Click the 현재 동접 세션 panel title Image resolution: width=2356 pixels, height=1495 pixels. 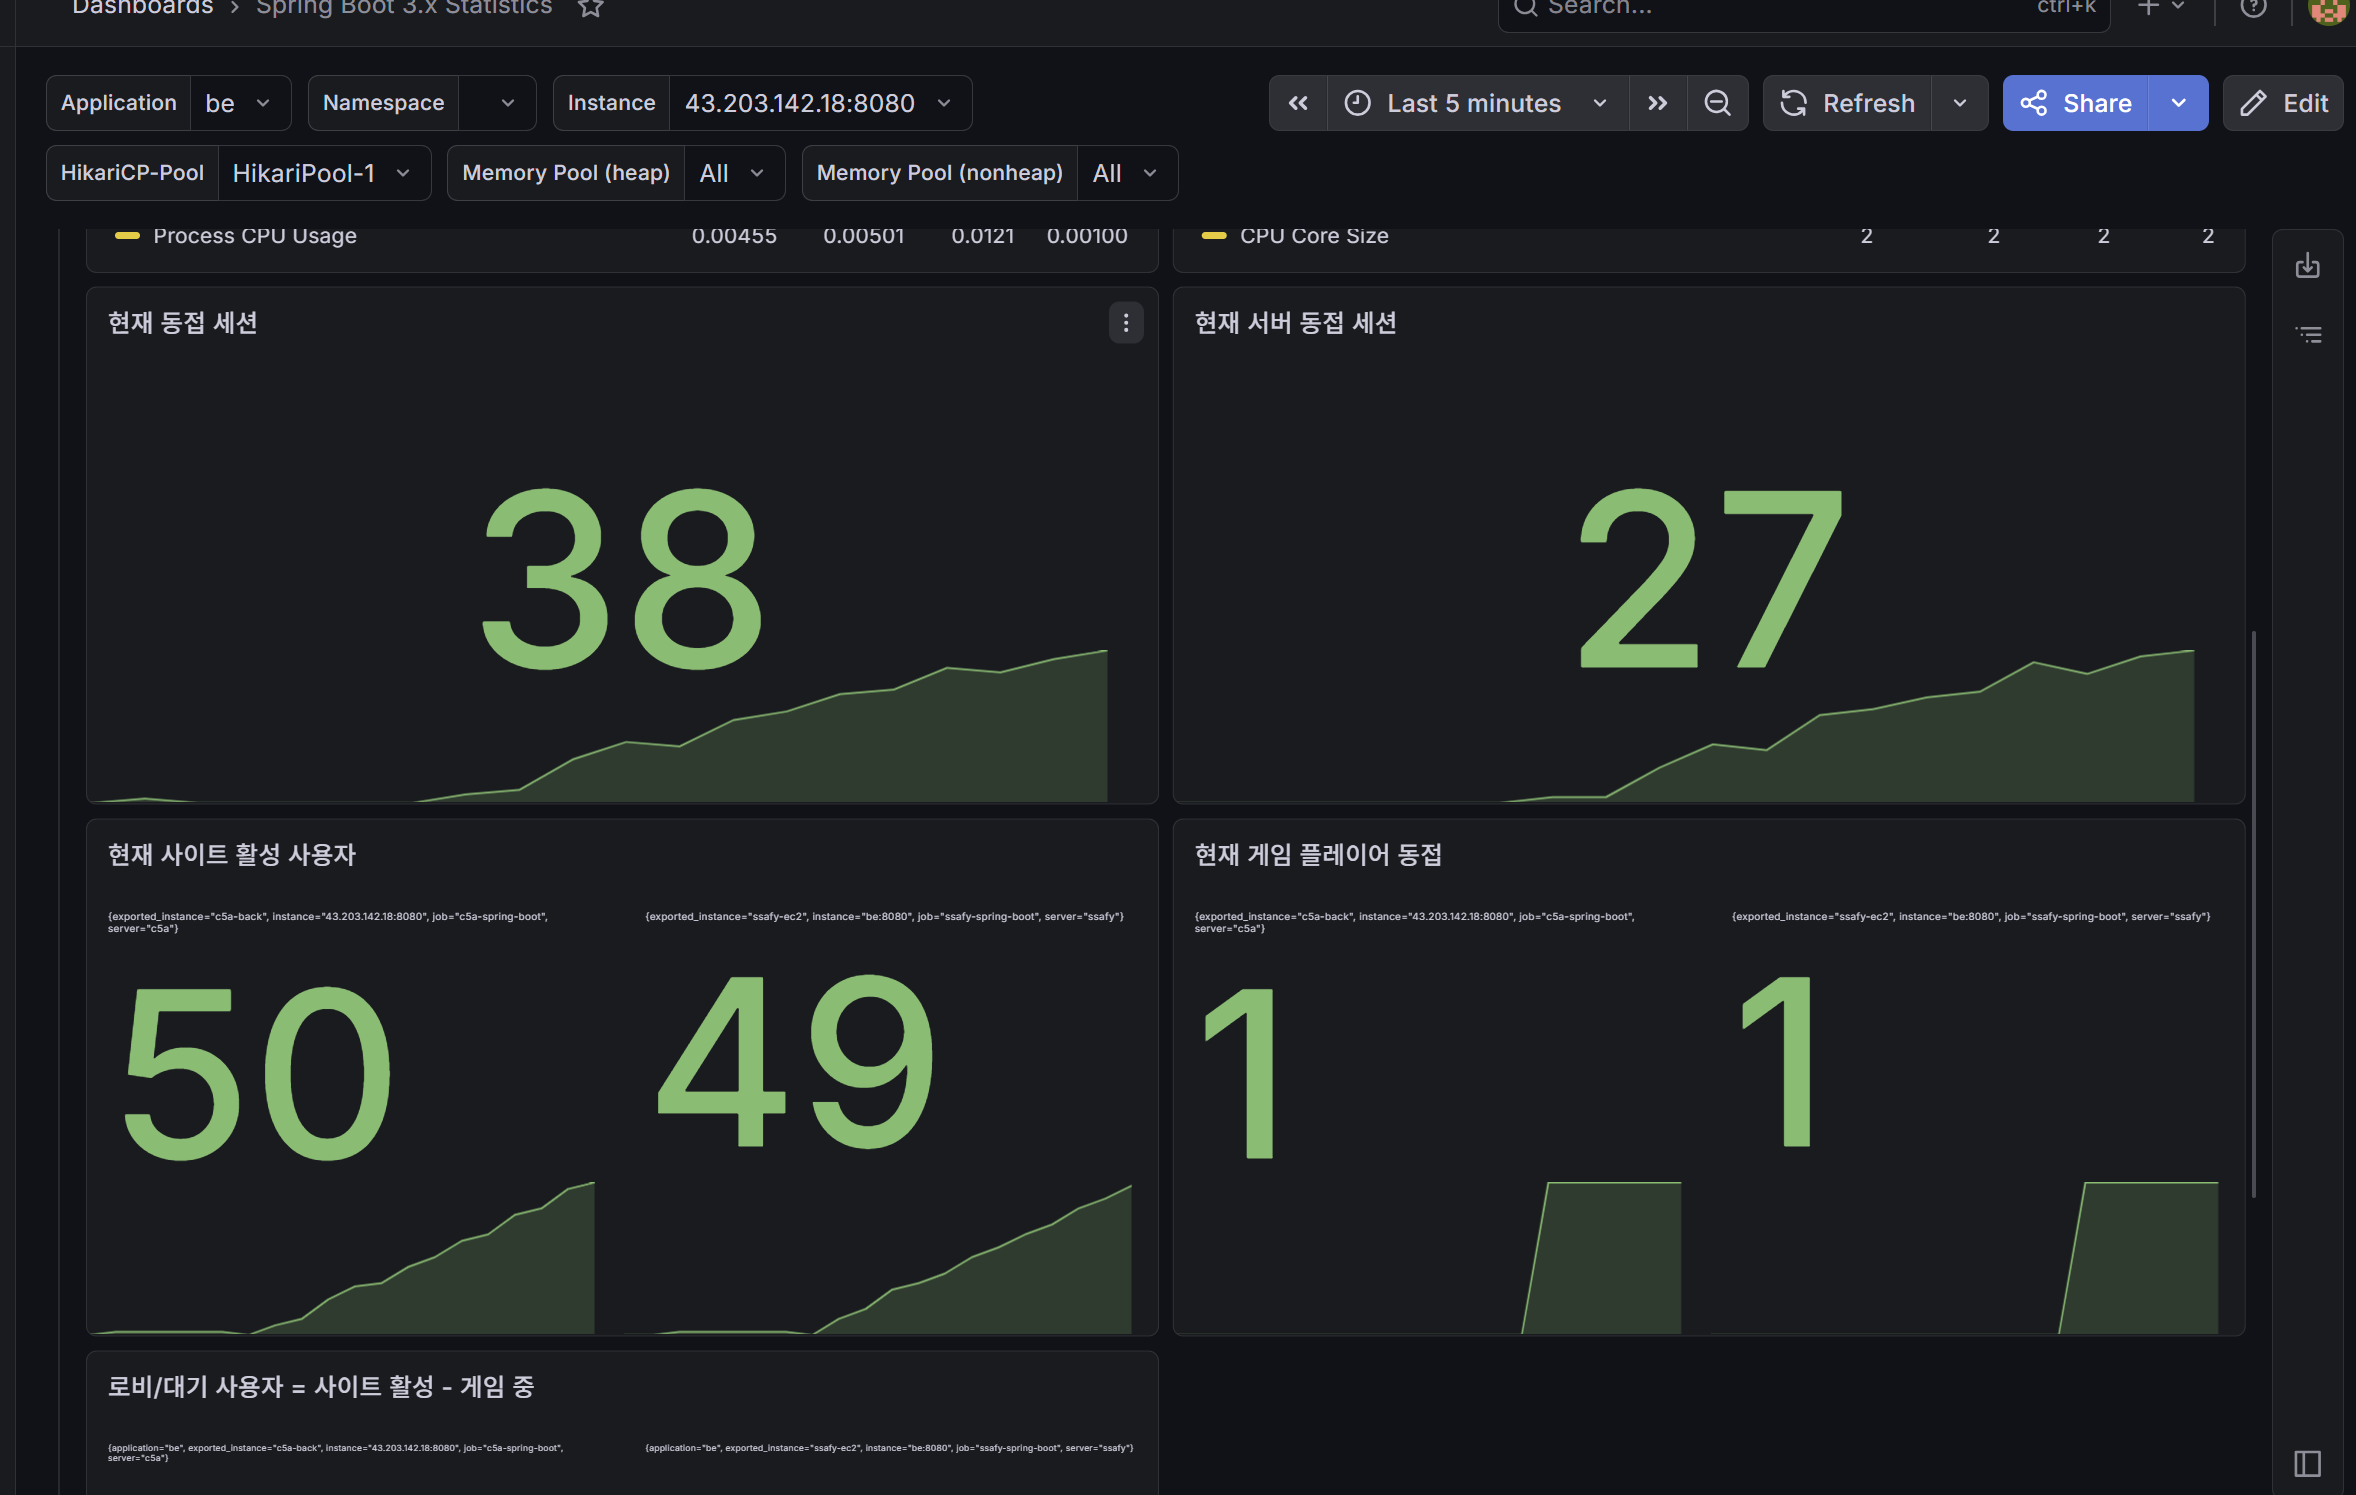click(183, 323)
